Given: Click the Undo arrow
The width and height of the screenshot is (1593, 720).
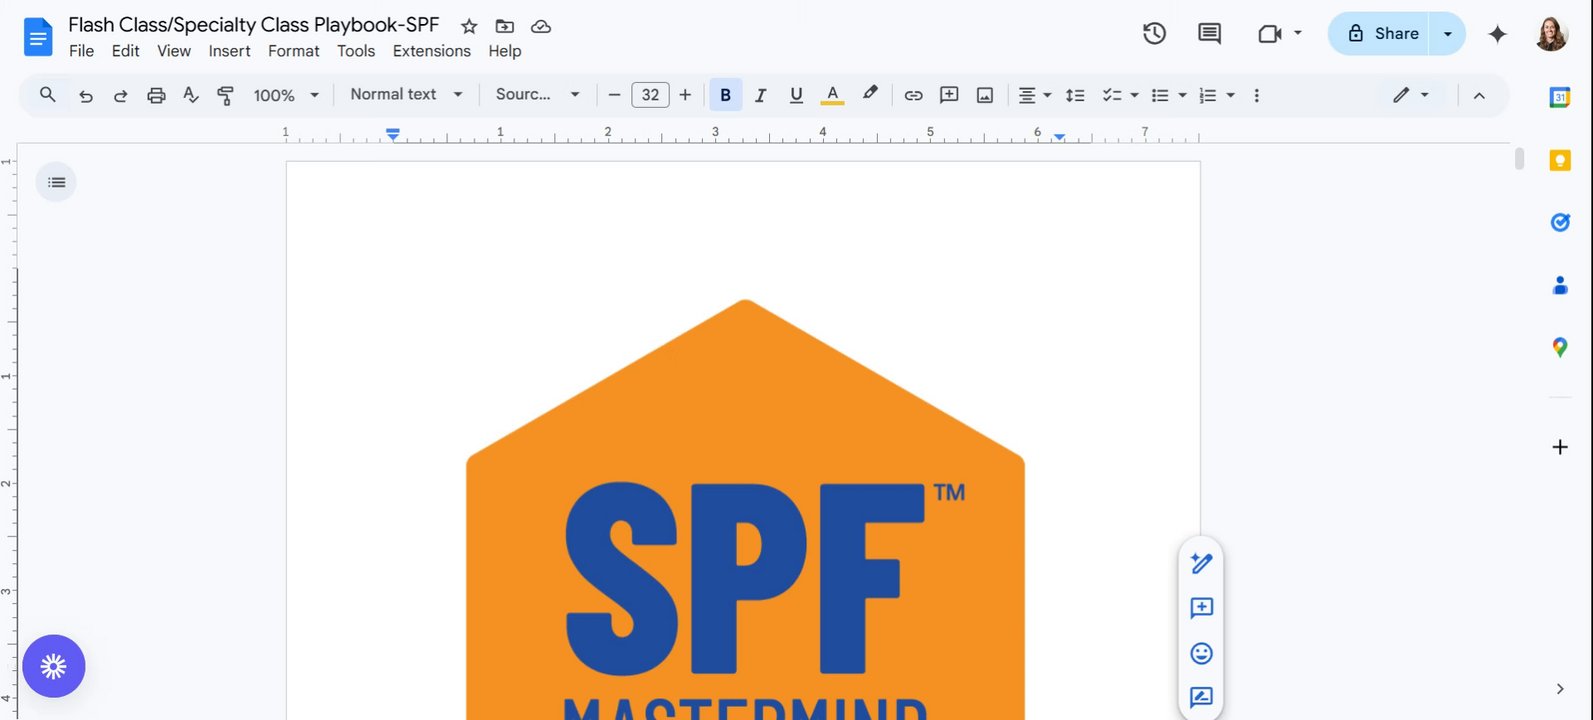Looking at the screenshot, I should pyautogui.click(x=86, y=95).
